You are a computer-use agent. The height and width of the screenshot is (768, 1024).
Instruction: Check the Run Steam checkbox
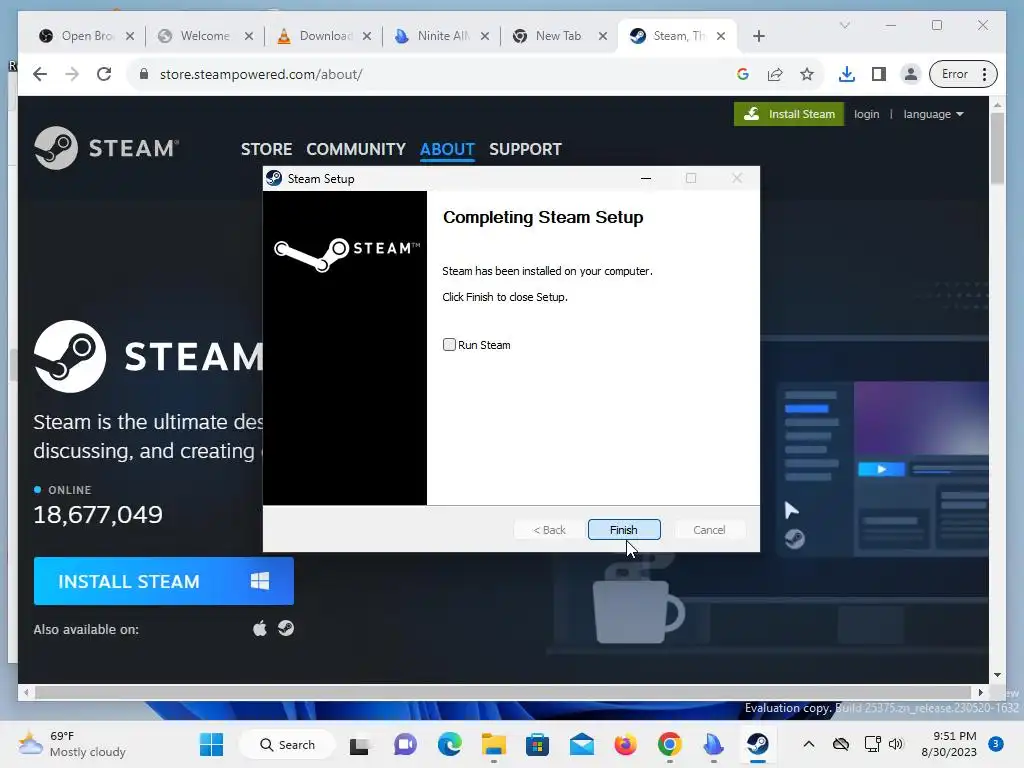[x=449, y=344]
